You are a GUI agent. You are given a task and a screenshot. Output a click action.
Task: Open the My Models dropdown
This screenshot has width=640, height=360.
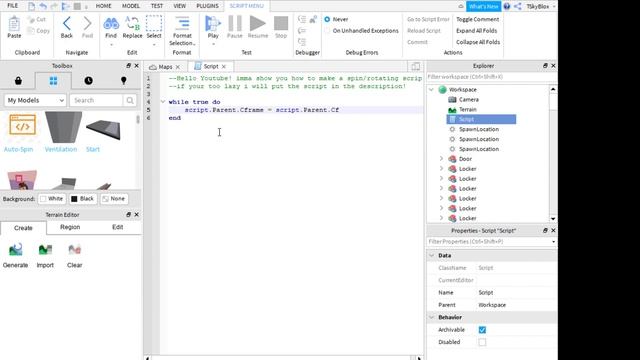click(35, 100)
